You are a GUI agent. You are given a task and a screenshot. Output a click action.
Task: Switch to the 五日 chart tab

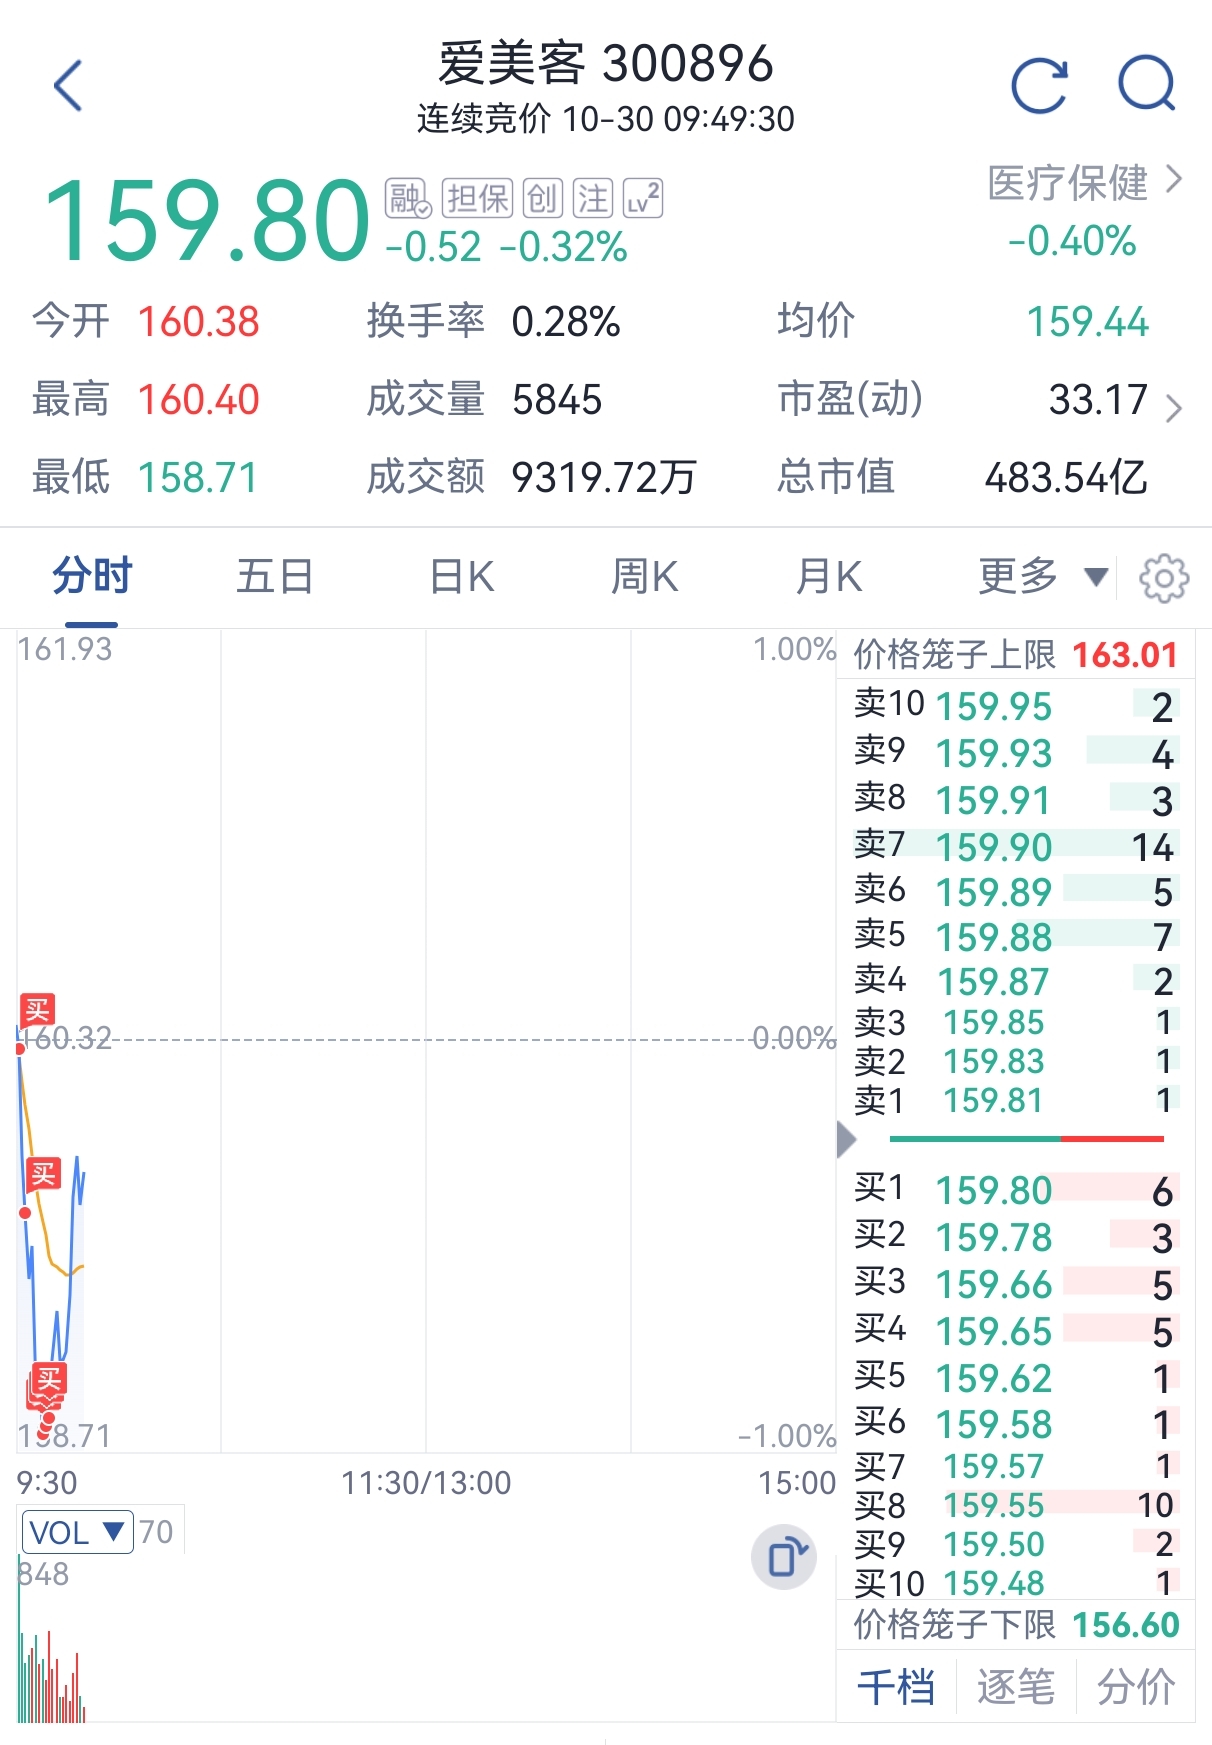[275, 577]
